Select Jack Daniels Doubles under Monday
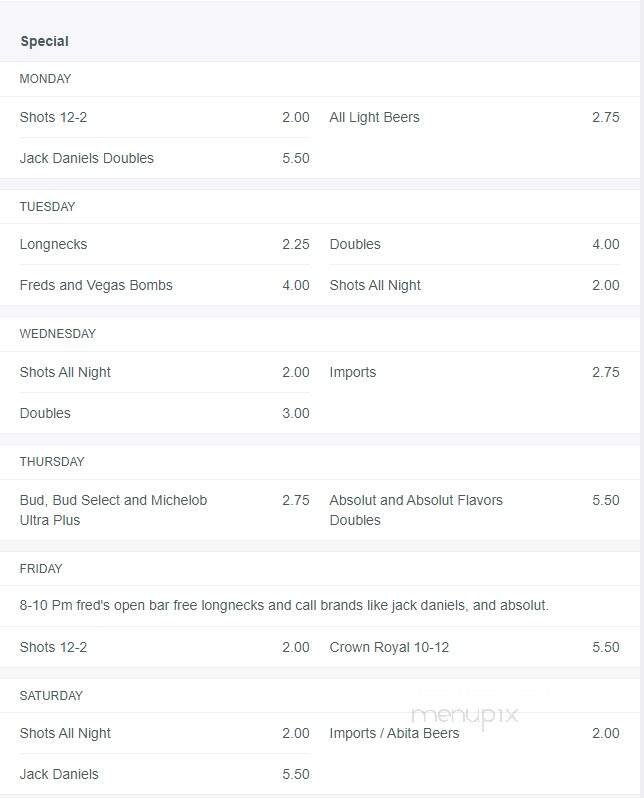Viewport: 644px width, 798px height. [x=87, y=158]
